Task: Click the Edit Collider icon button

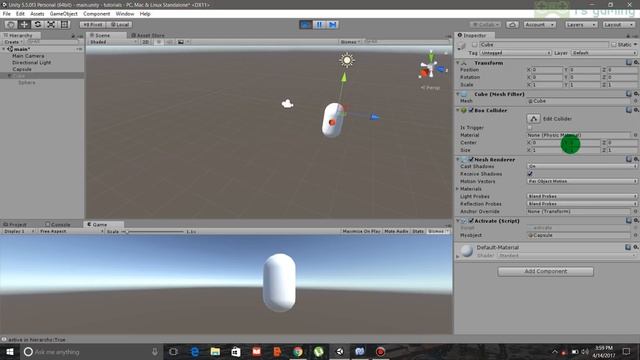Action: pos(533,118)
